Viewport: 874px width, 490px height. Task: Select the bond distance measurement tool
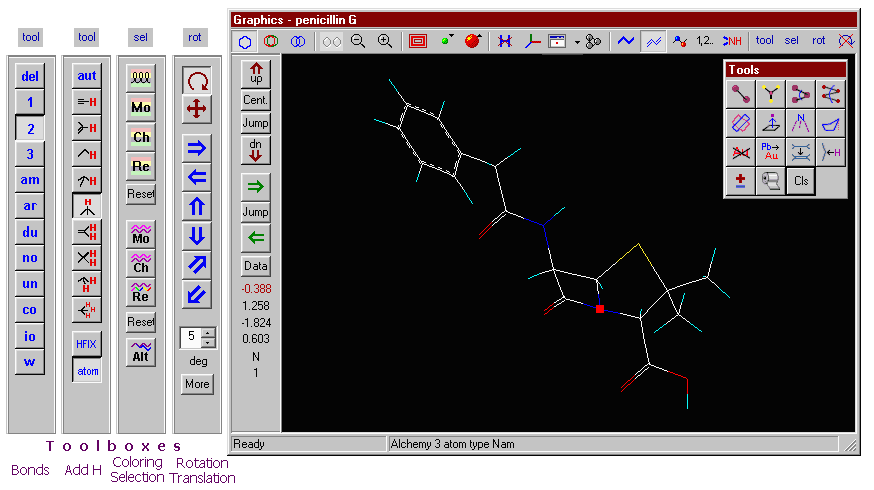click(741, 94)
